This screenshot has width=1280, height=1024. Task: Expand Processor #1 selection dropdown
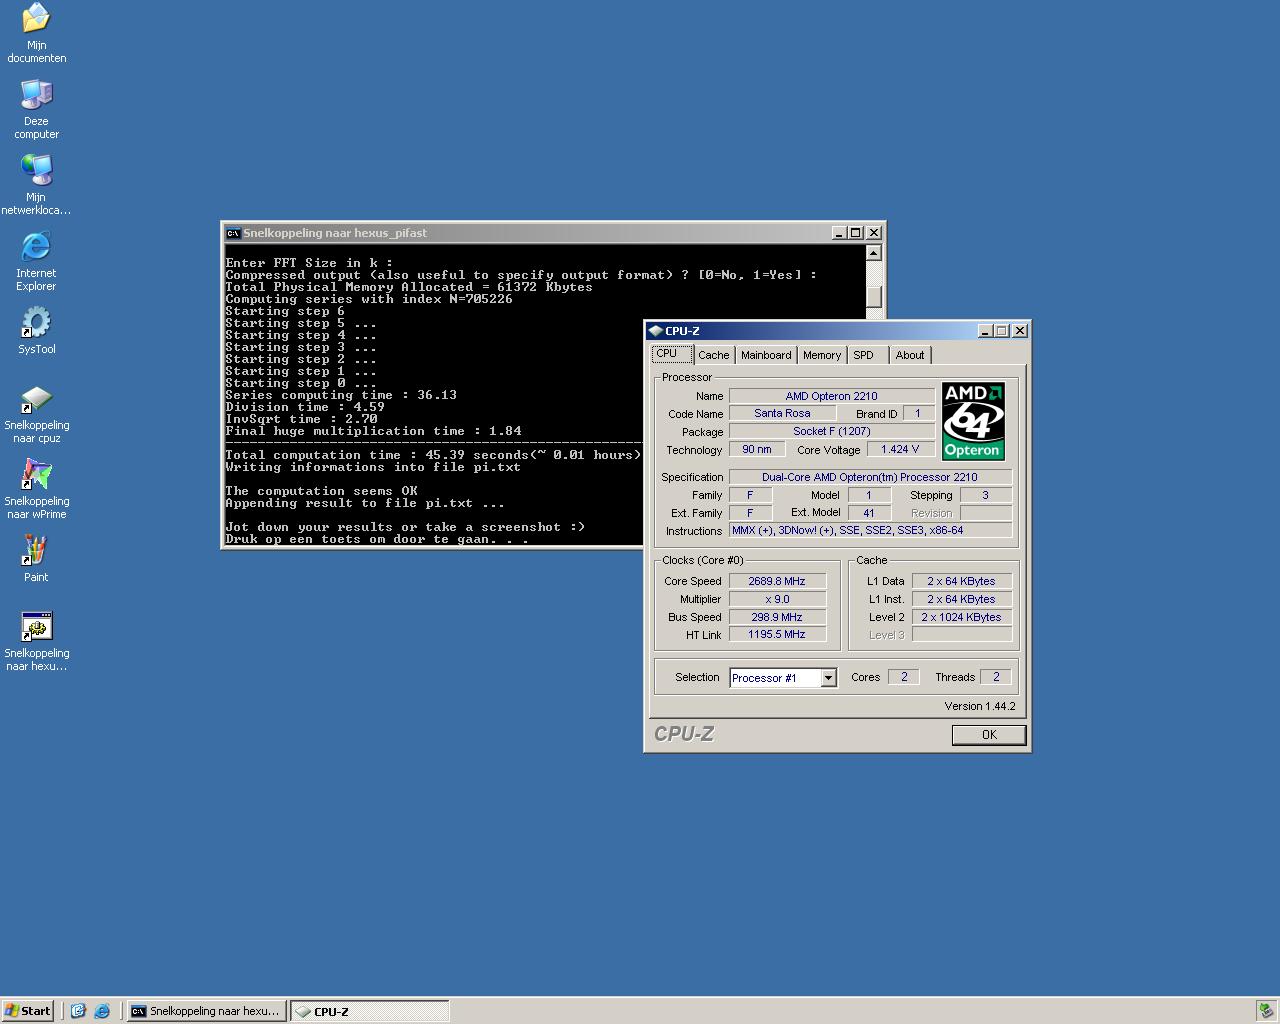828,678
